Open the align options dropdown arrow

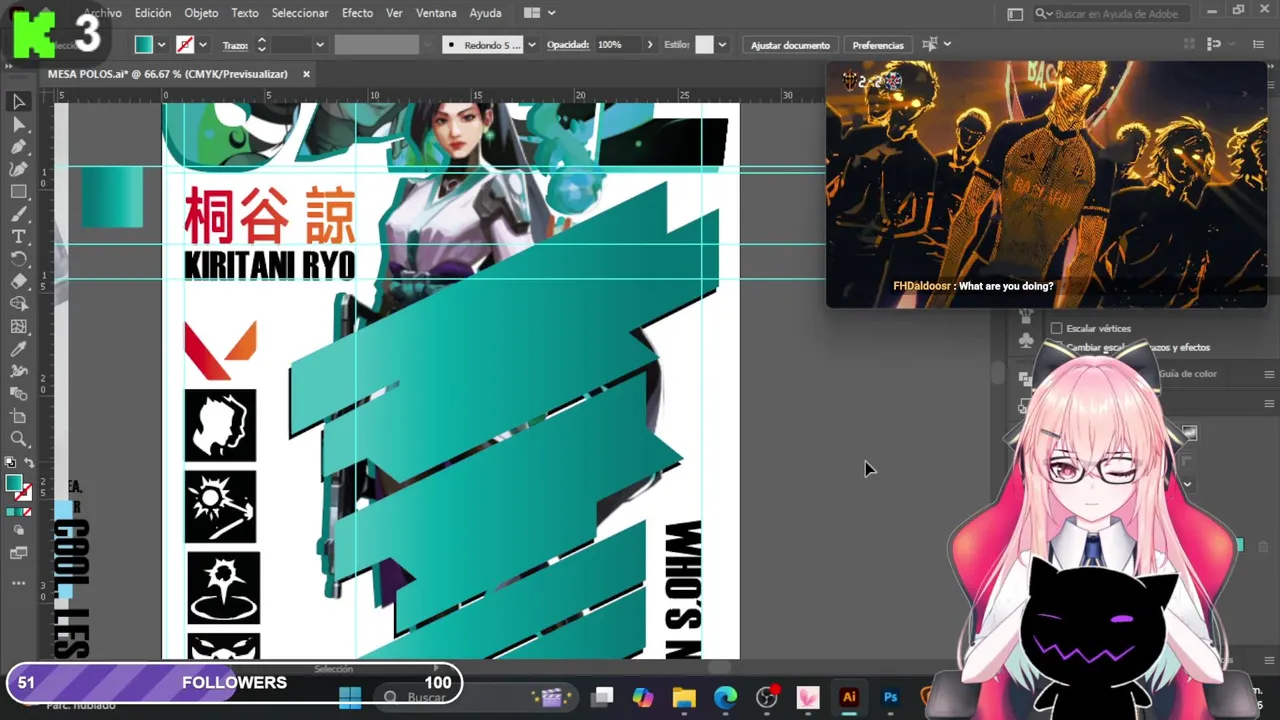[947, 44]
